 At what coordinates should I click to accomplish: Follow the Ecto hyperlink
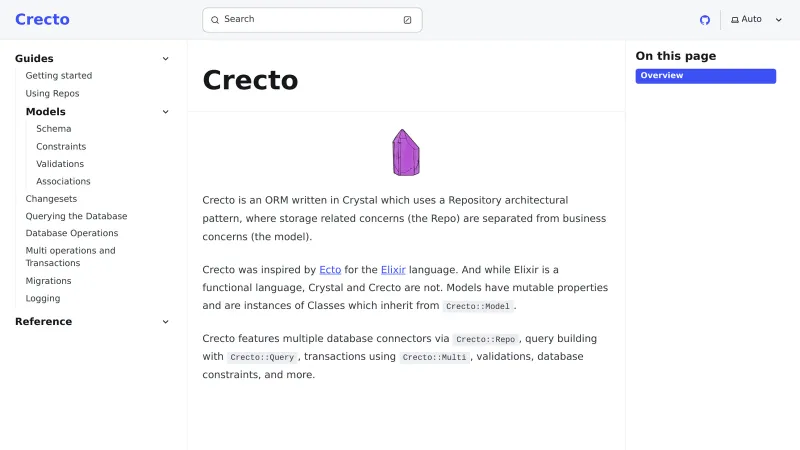330,270
